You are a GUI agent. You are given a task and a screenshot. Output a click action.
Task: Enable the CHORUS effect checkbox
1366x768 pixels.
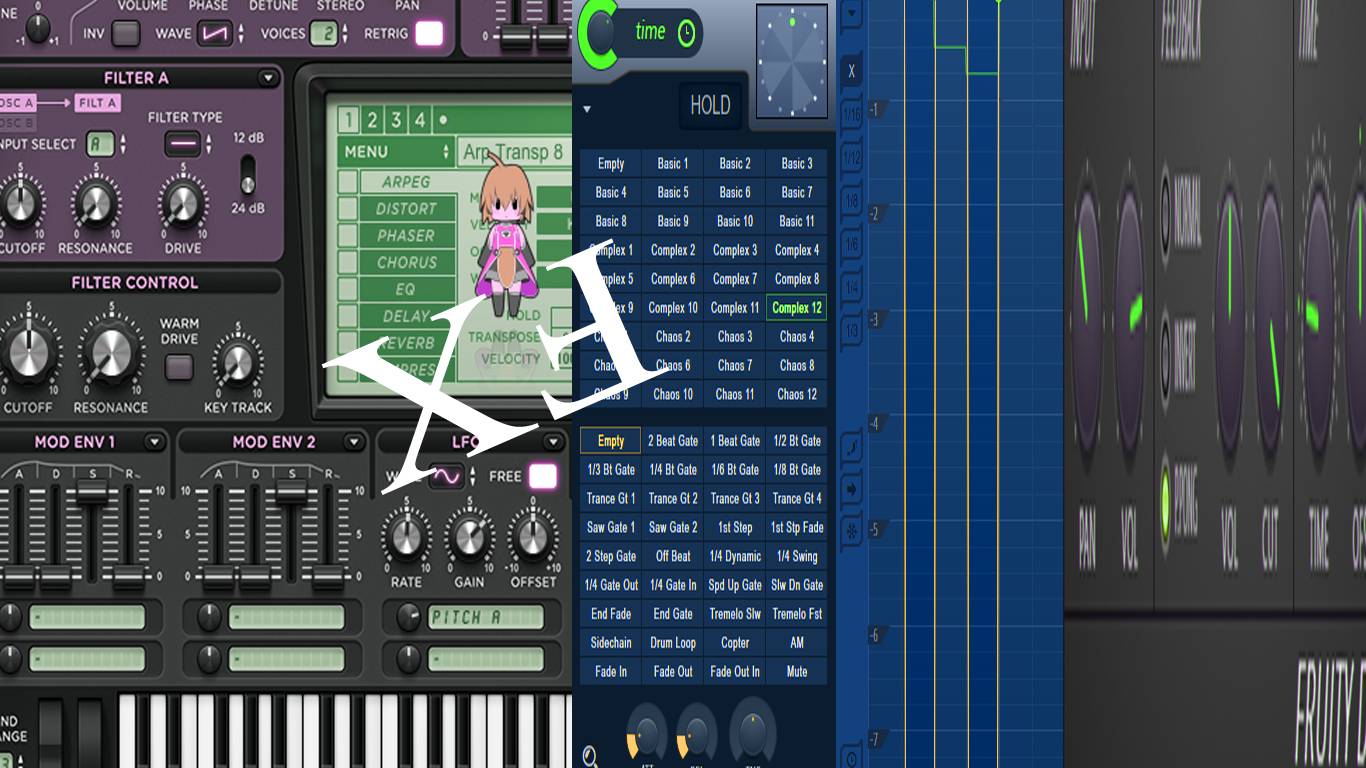(348, 262)
